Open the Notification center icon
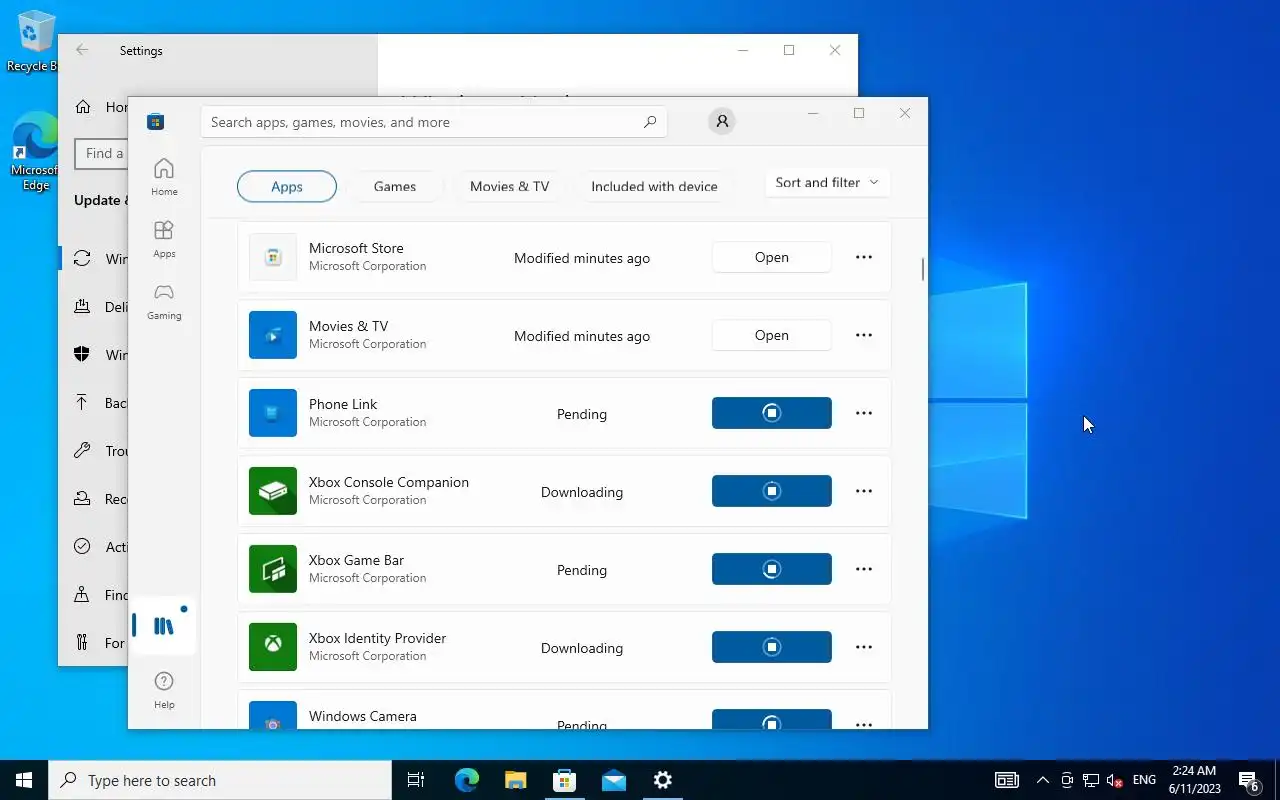 click(x=1249, y=780)
